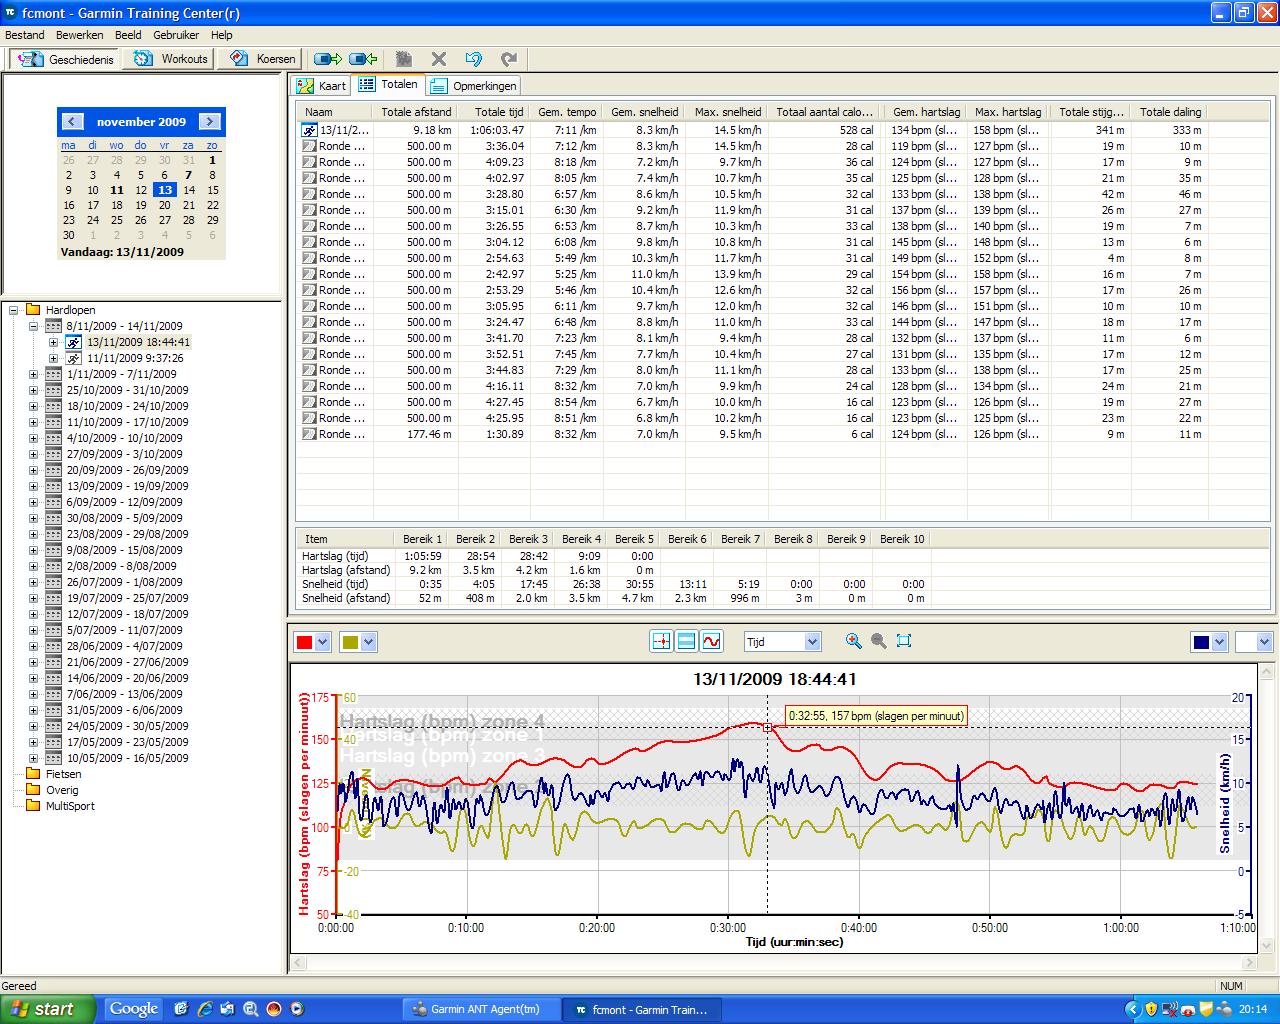Zoom out on the graph
Image resolution: width=1280 pixels, height=1024 pixels.
878,641
